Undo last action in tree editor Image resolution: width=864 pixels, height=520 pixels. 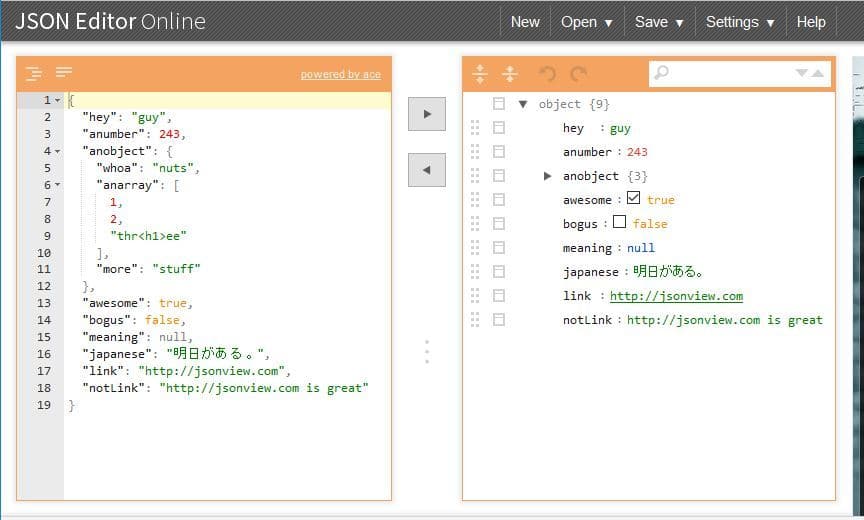548,73
